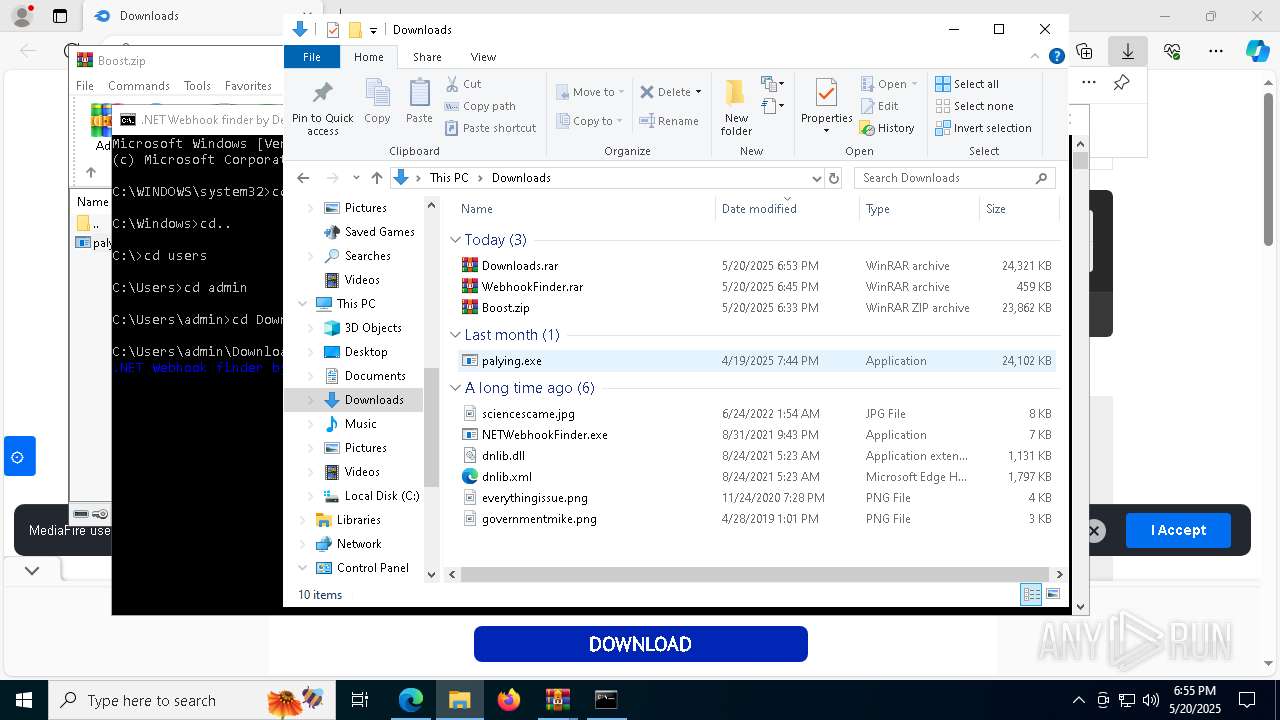The image size is (1280, 720).
Task: Select Local Disk (C:) in tree
Action: (x=382, y=496)
